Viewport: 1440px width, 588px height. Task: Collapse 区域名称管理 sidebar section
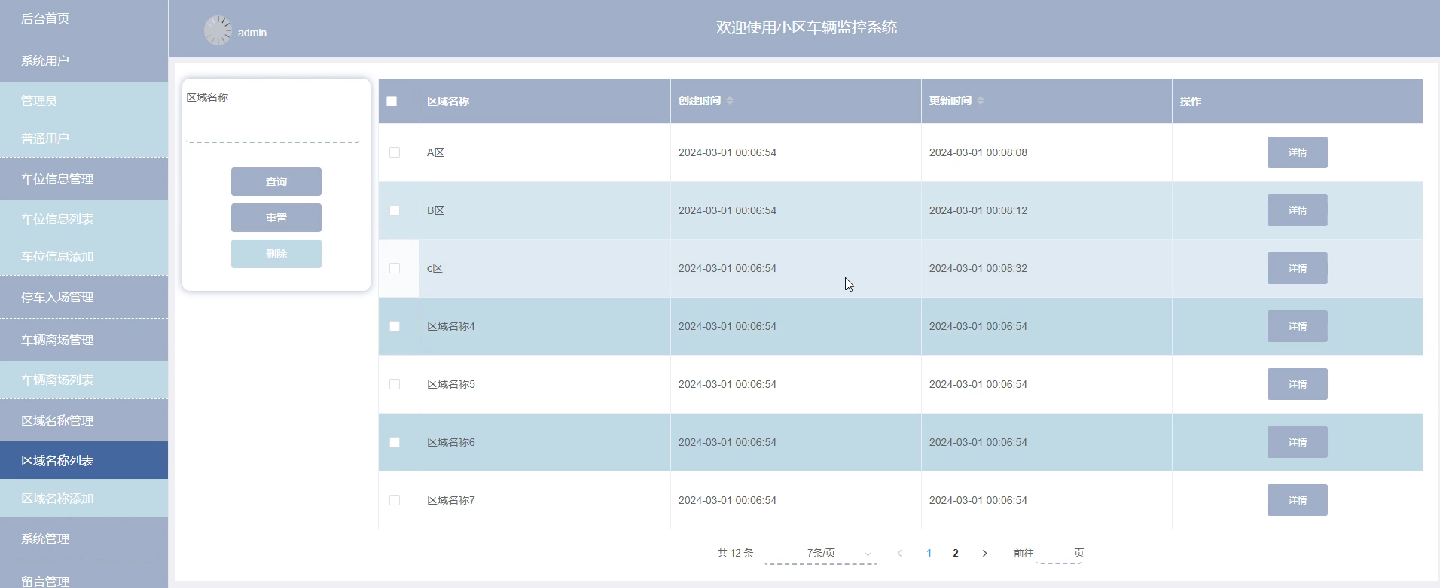point(84,421)
